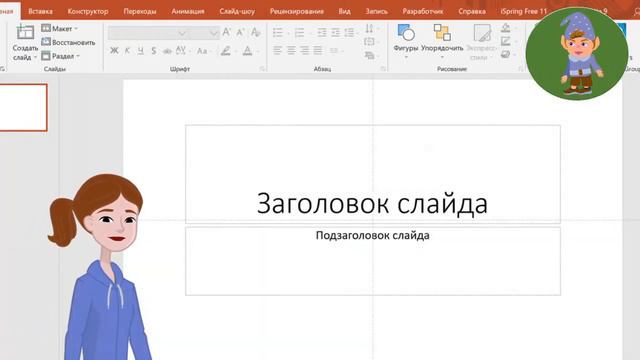Open the Макет layout menu
This screenshot has height=360, width=640.
coord(60,29)
